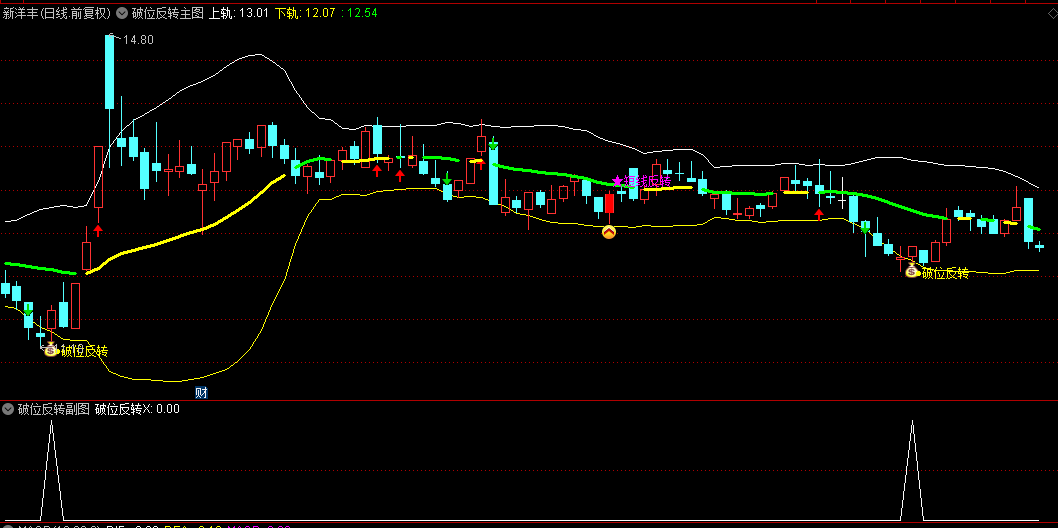Click the green 12.54 value
Image resolution: width=1058 pixels, height=528 pixels.
359,12
